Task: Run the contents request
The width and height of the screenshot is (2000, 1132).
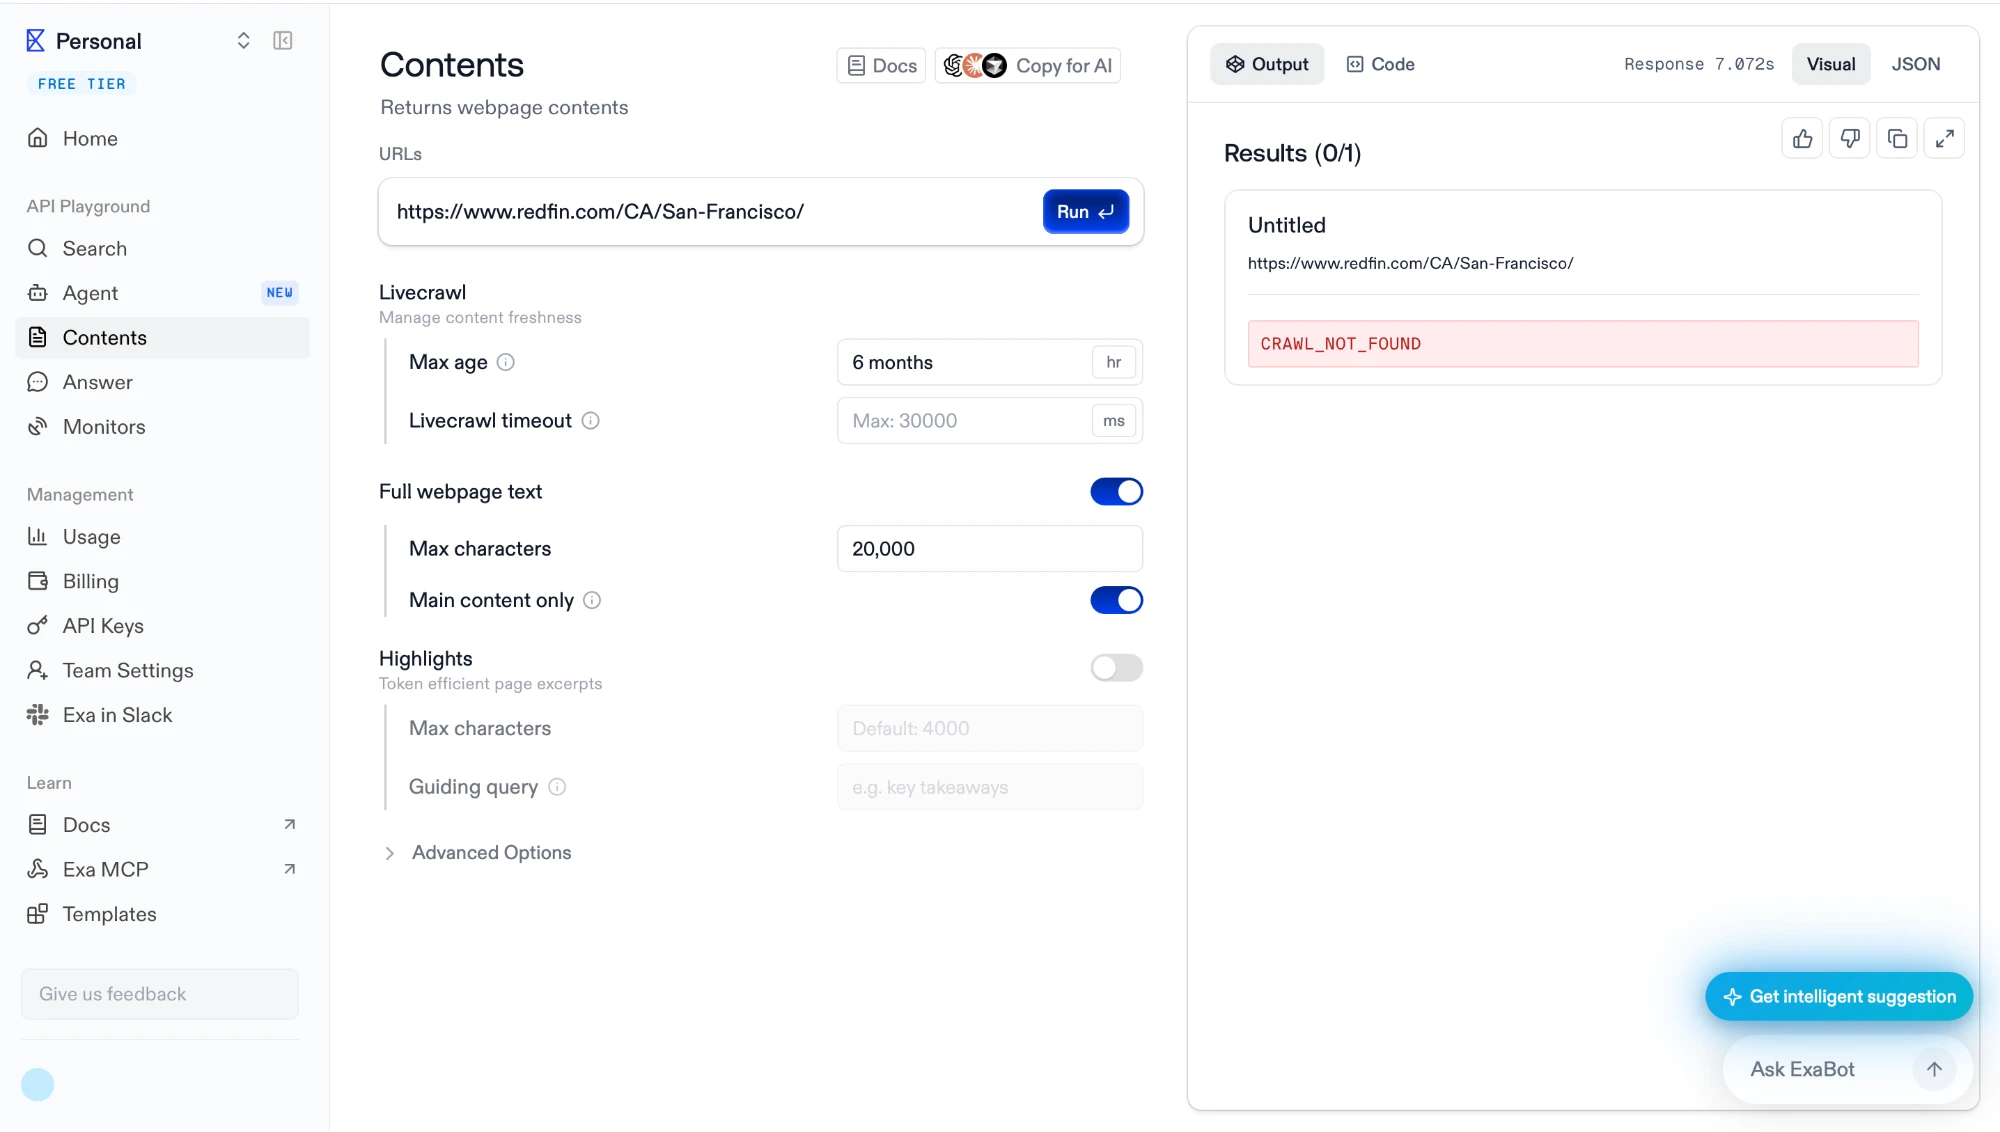Action: pos(1086,212)
